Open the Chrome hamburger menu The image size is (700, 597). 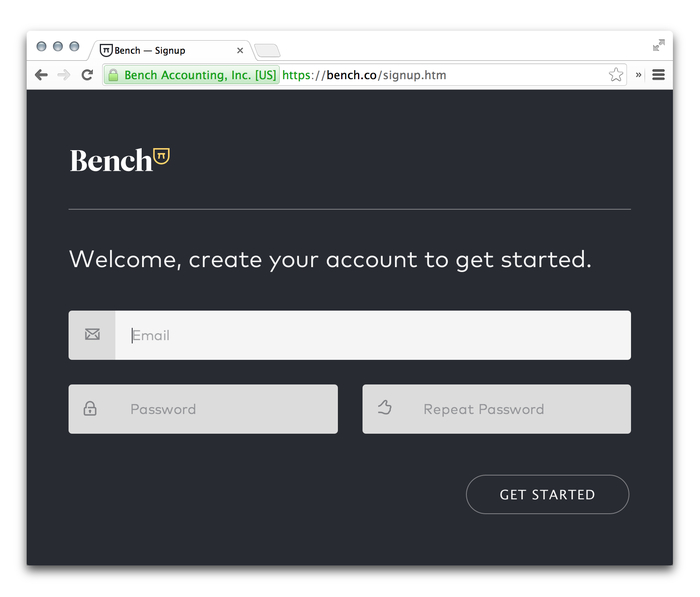click(x=659, y=75)
